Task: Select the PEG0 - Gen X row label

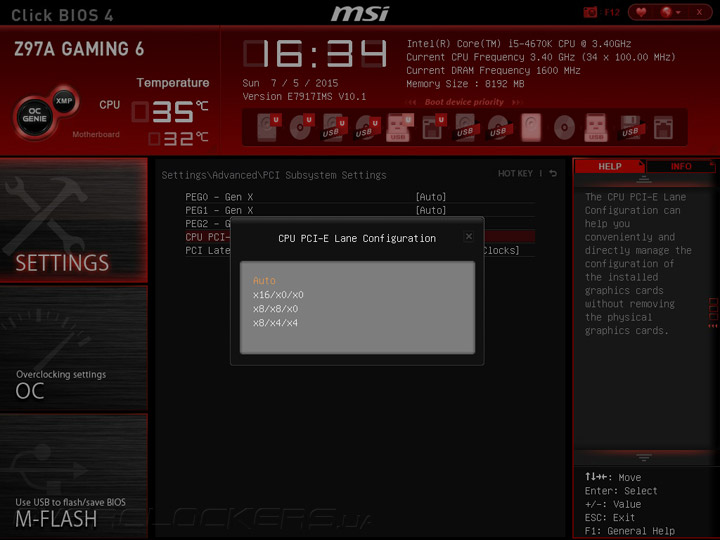Action: pyautogui.click(x=219, y=197)
